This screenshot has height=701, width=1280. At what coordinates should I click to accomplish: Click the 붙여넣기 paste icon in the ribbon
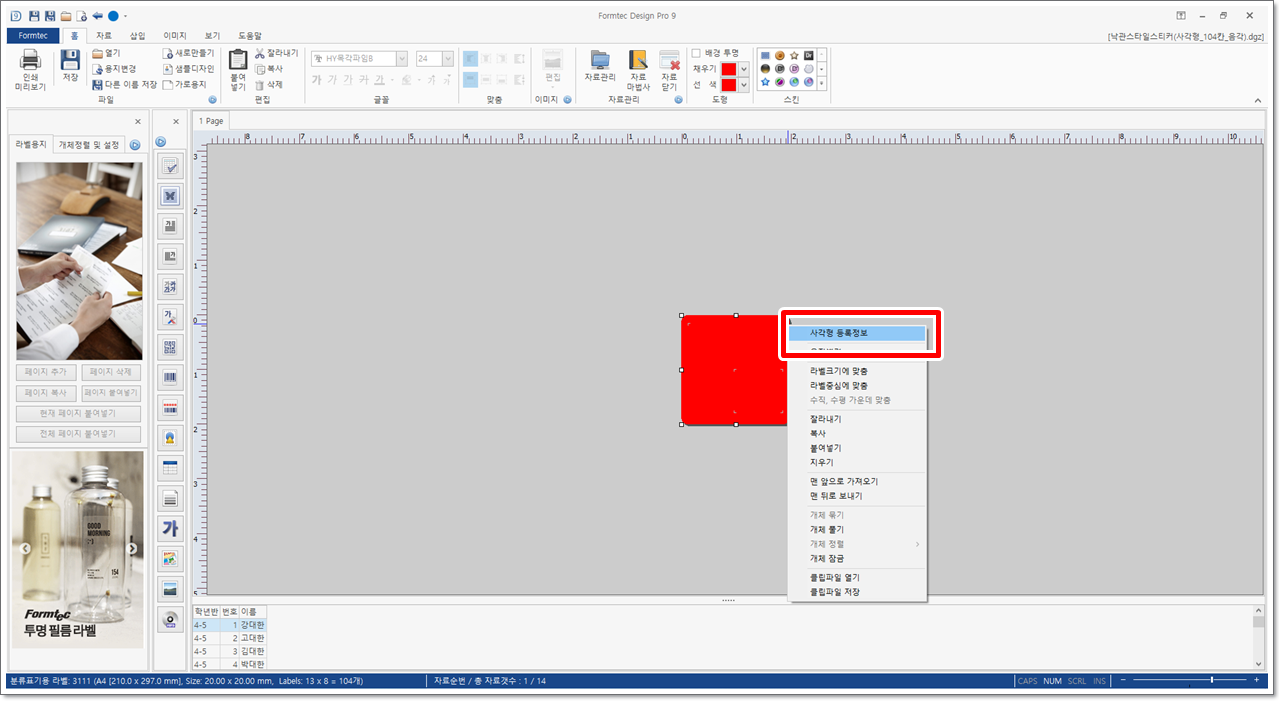[x=238, y=70]
